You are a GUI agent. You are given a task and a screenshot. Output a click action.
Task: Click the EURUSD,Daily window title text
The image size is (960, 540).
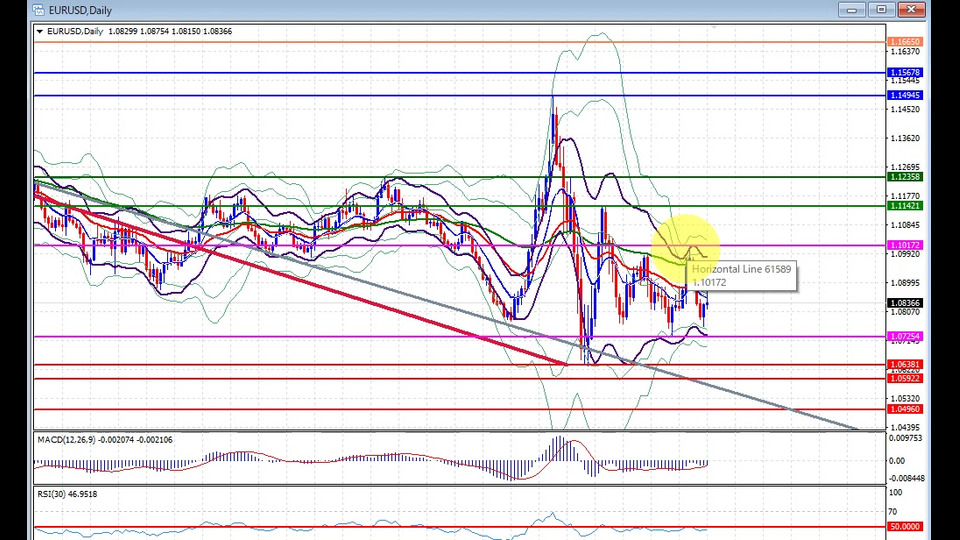point(80,10)
